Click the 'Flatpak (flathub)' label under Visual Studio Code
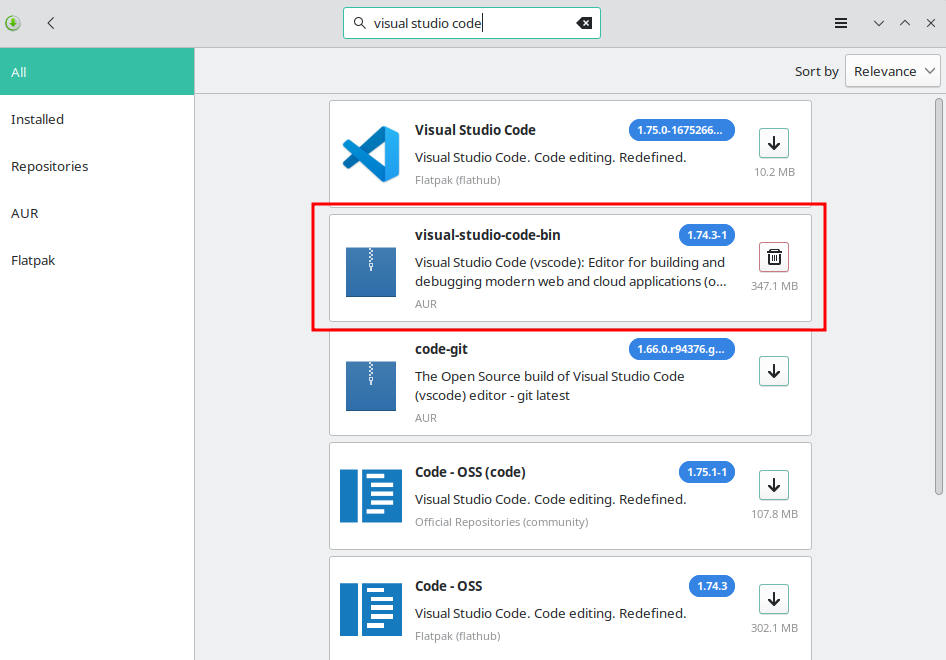This screenshot has height=660, width=946. (x=457, y=180)
